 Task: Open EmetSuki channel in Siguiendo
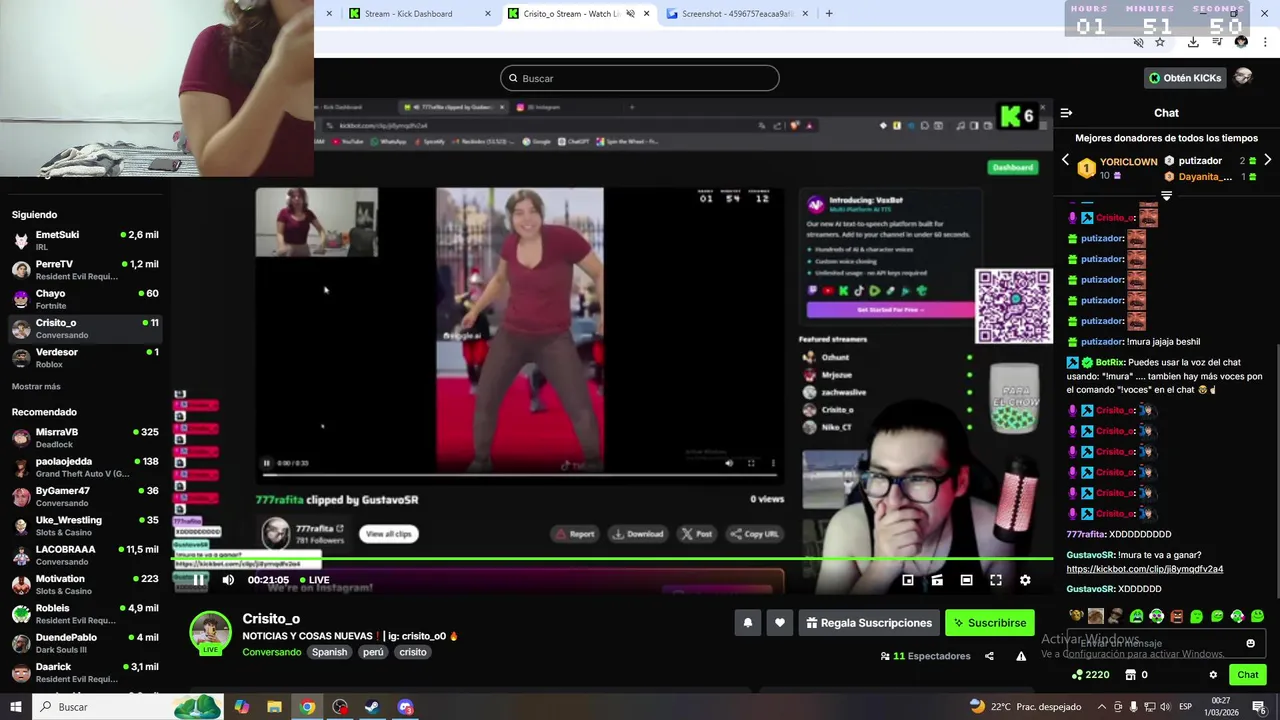point(85,240)
